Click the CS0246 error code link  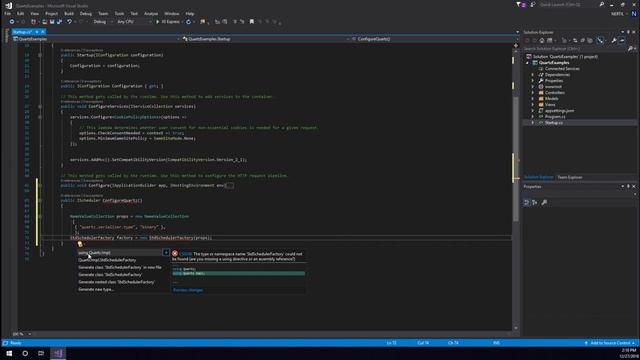186,253
